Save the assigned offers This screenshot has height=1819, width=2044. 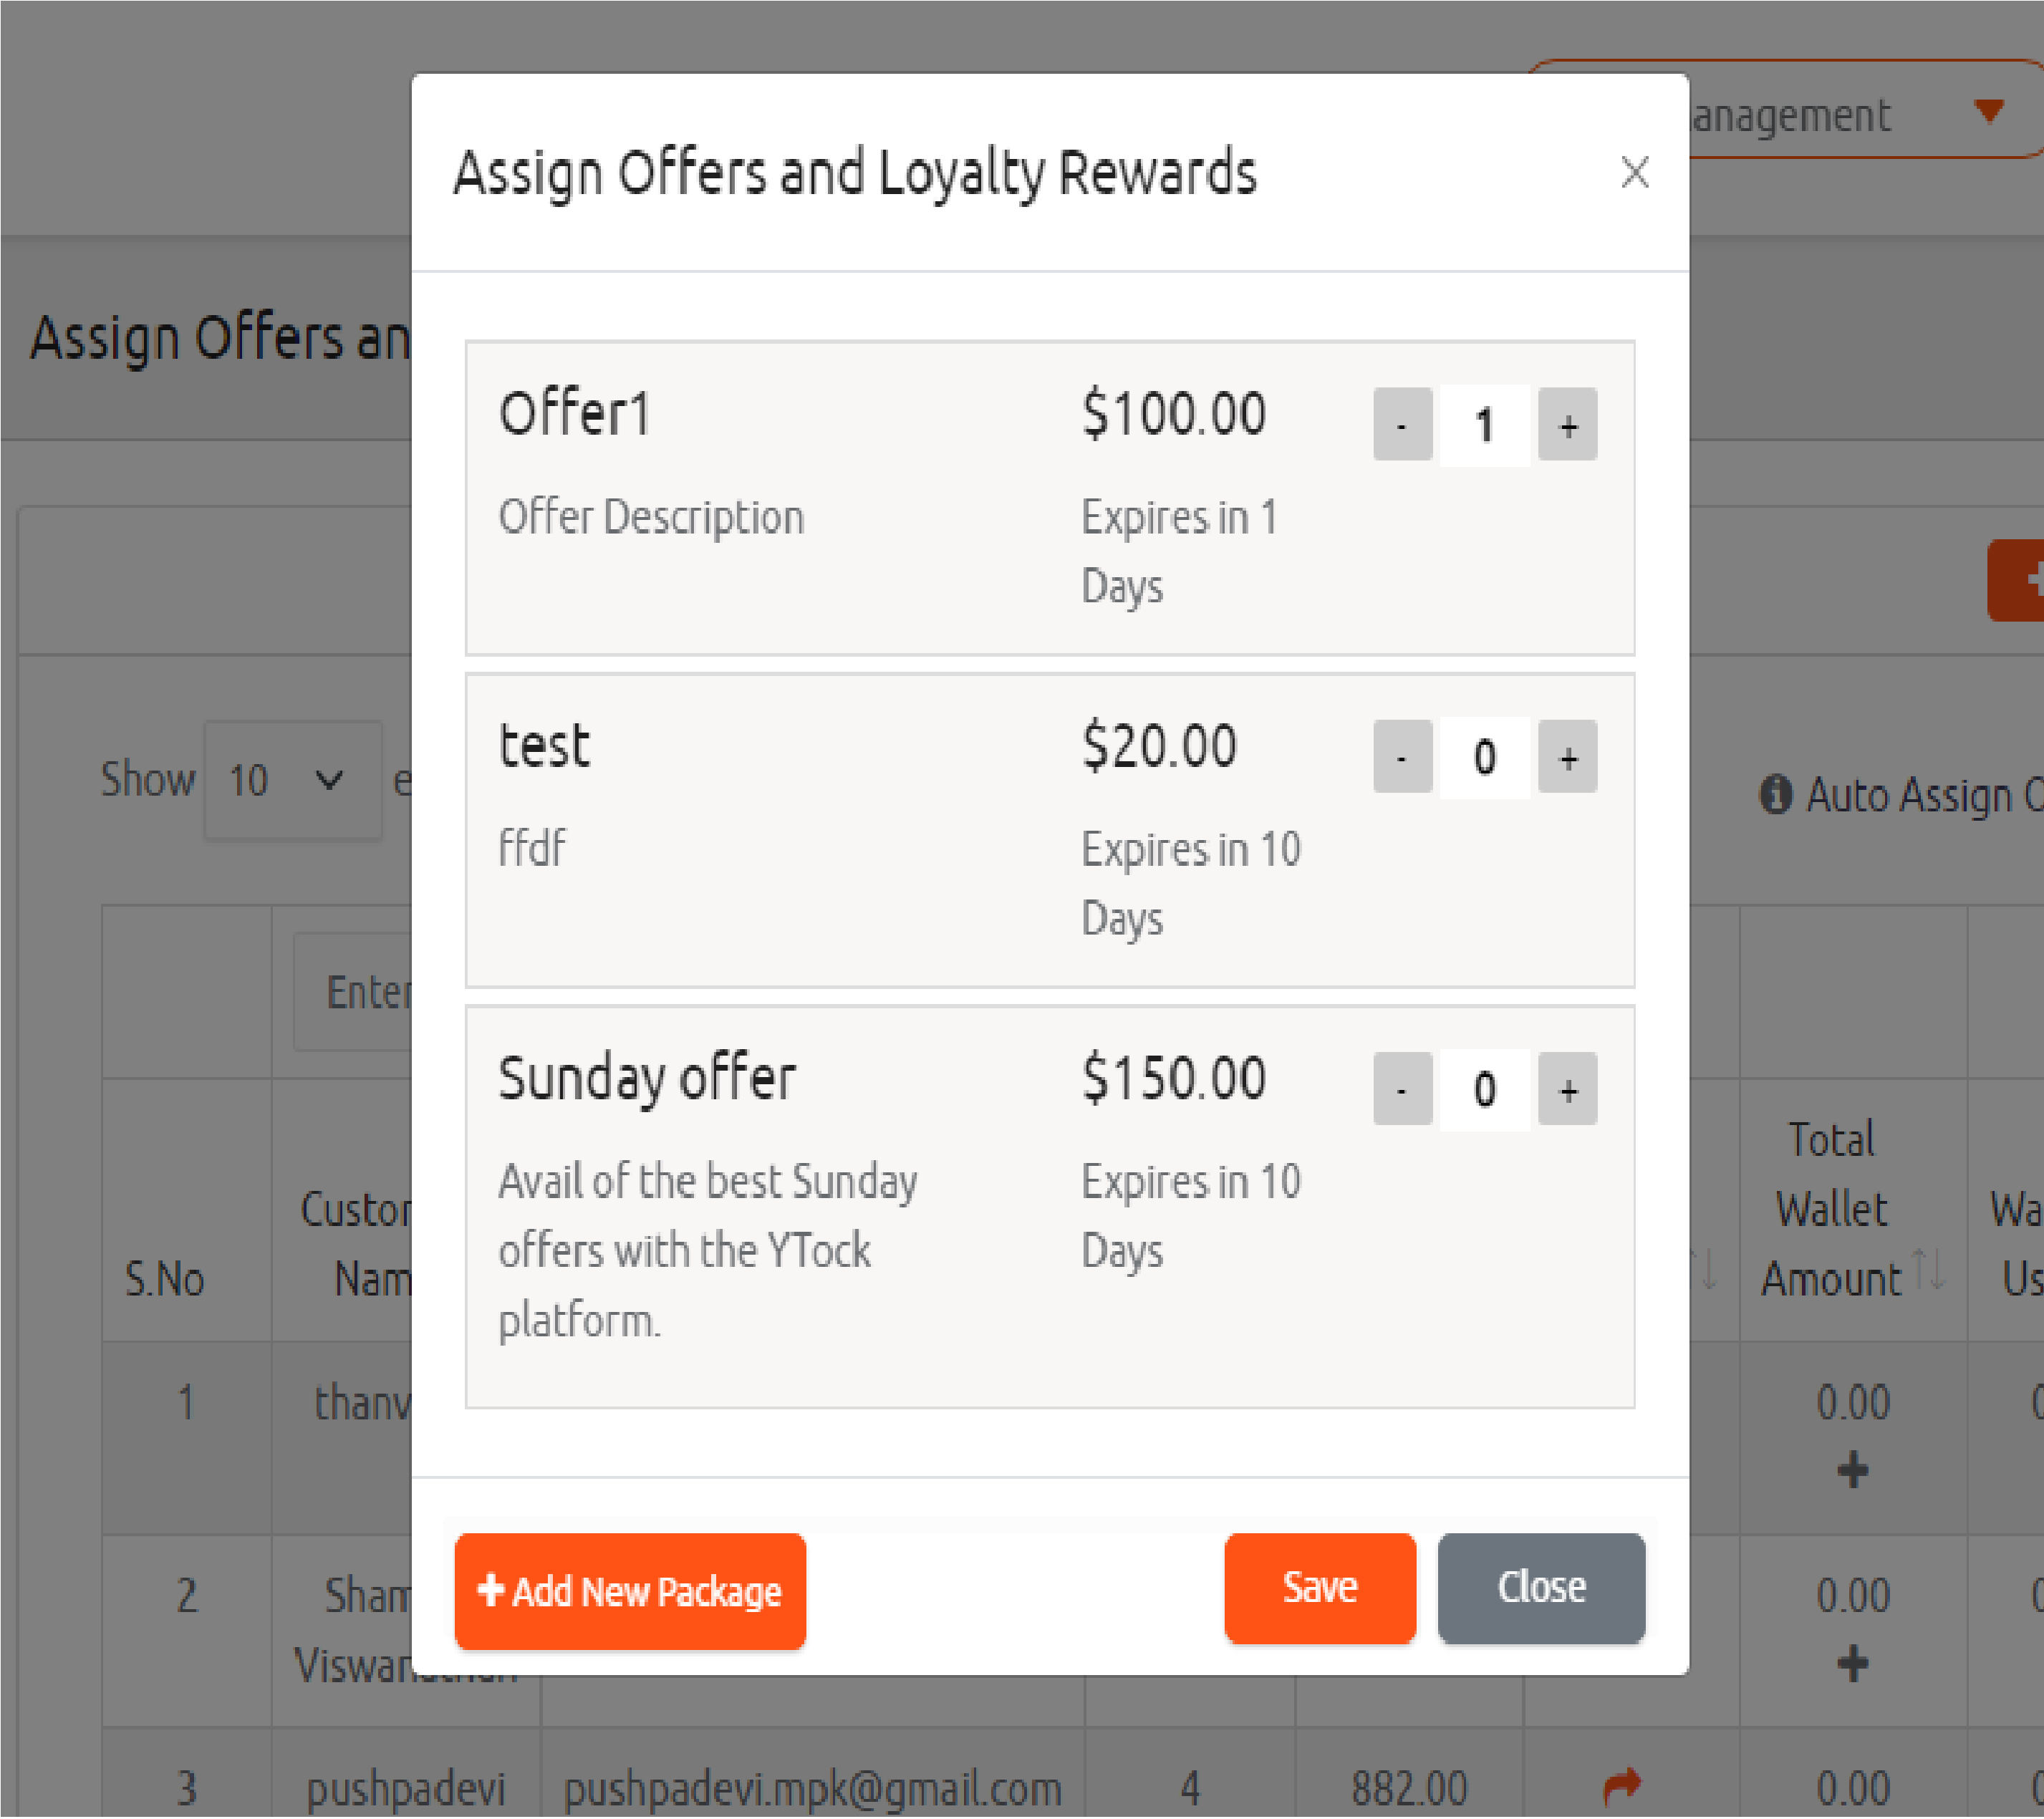(x=1319, y=1588)
